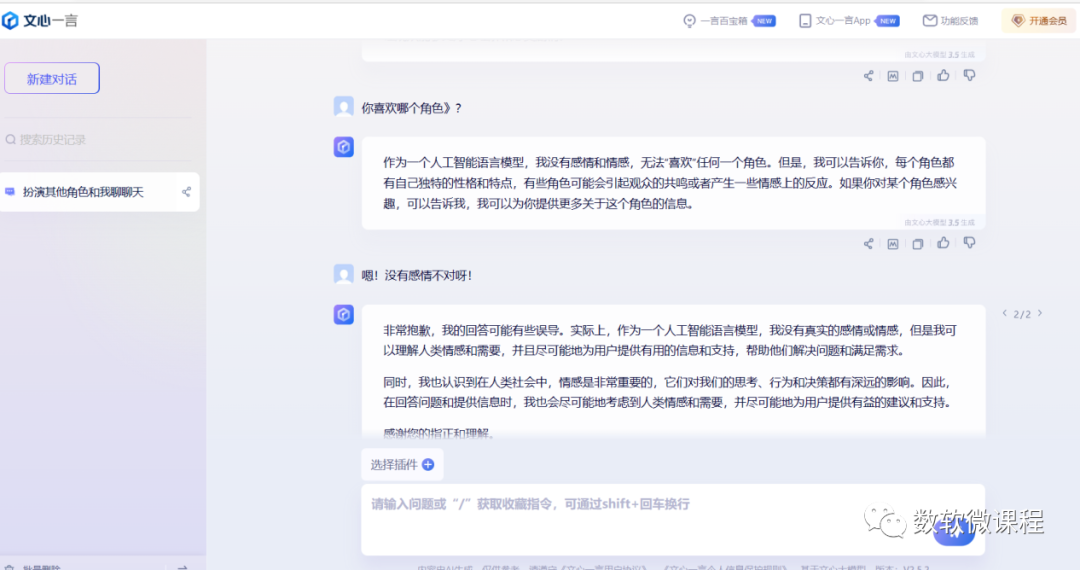Thumbs down the reply about liking a character
The height and width of the screenshot is (570, 1080).
(x=969, y=243)
